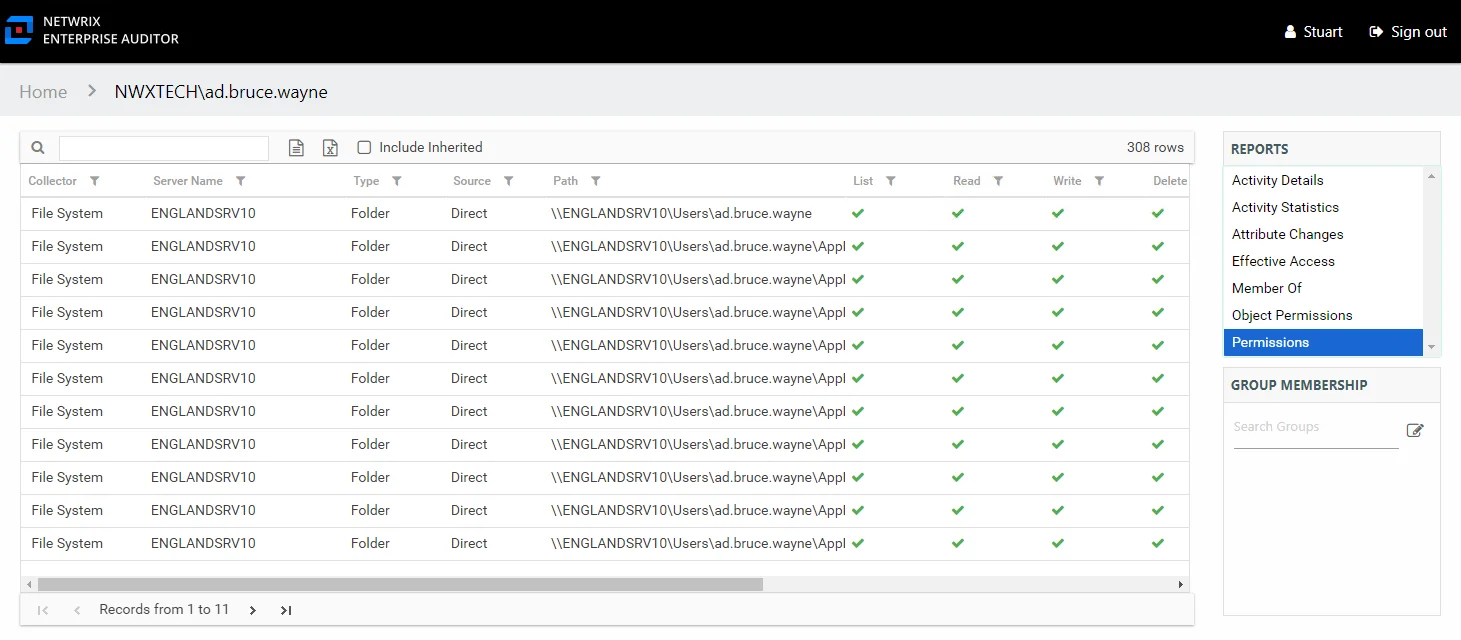This screenshot has height=640, width=1461.
Task: Click the edit group membership icon
Action: (x=1415, y=430)
